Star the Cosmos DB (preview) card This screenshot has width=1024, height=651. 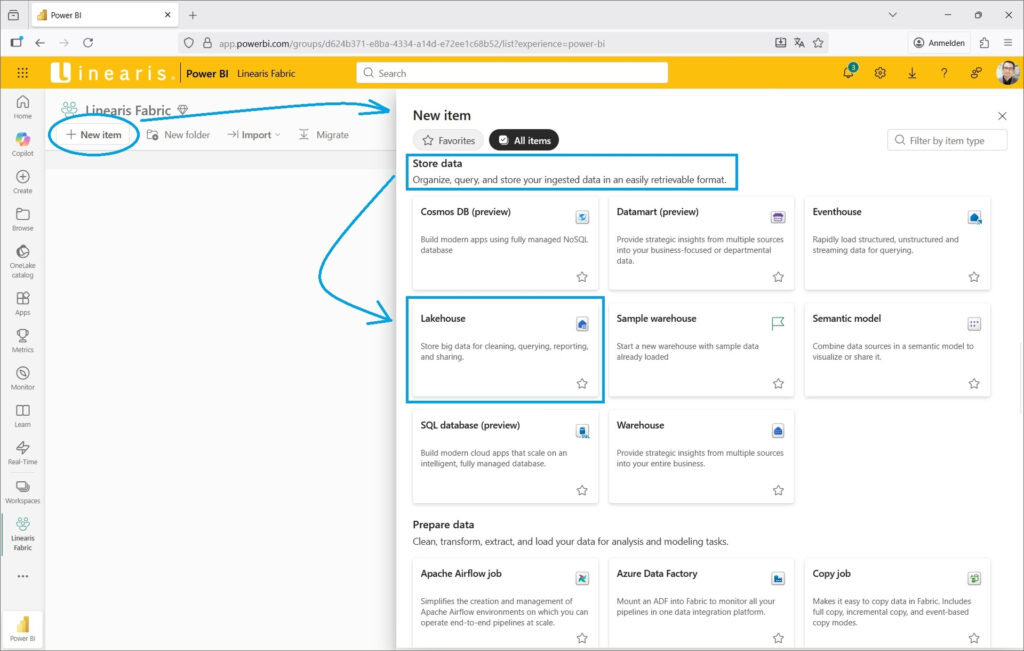click(x=582, y=276)
